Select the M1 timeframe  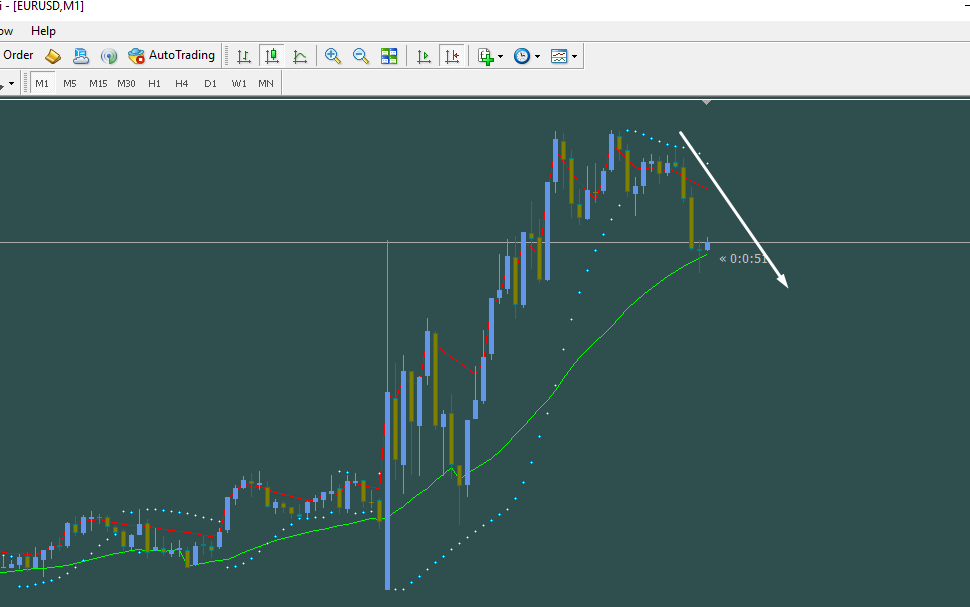click(x=42, y=84)
